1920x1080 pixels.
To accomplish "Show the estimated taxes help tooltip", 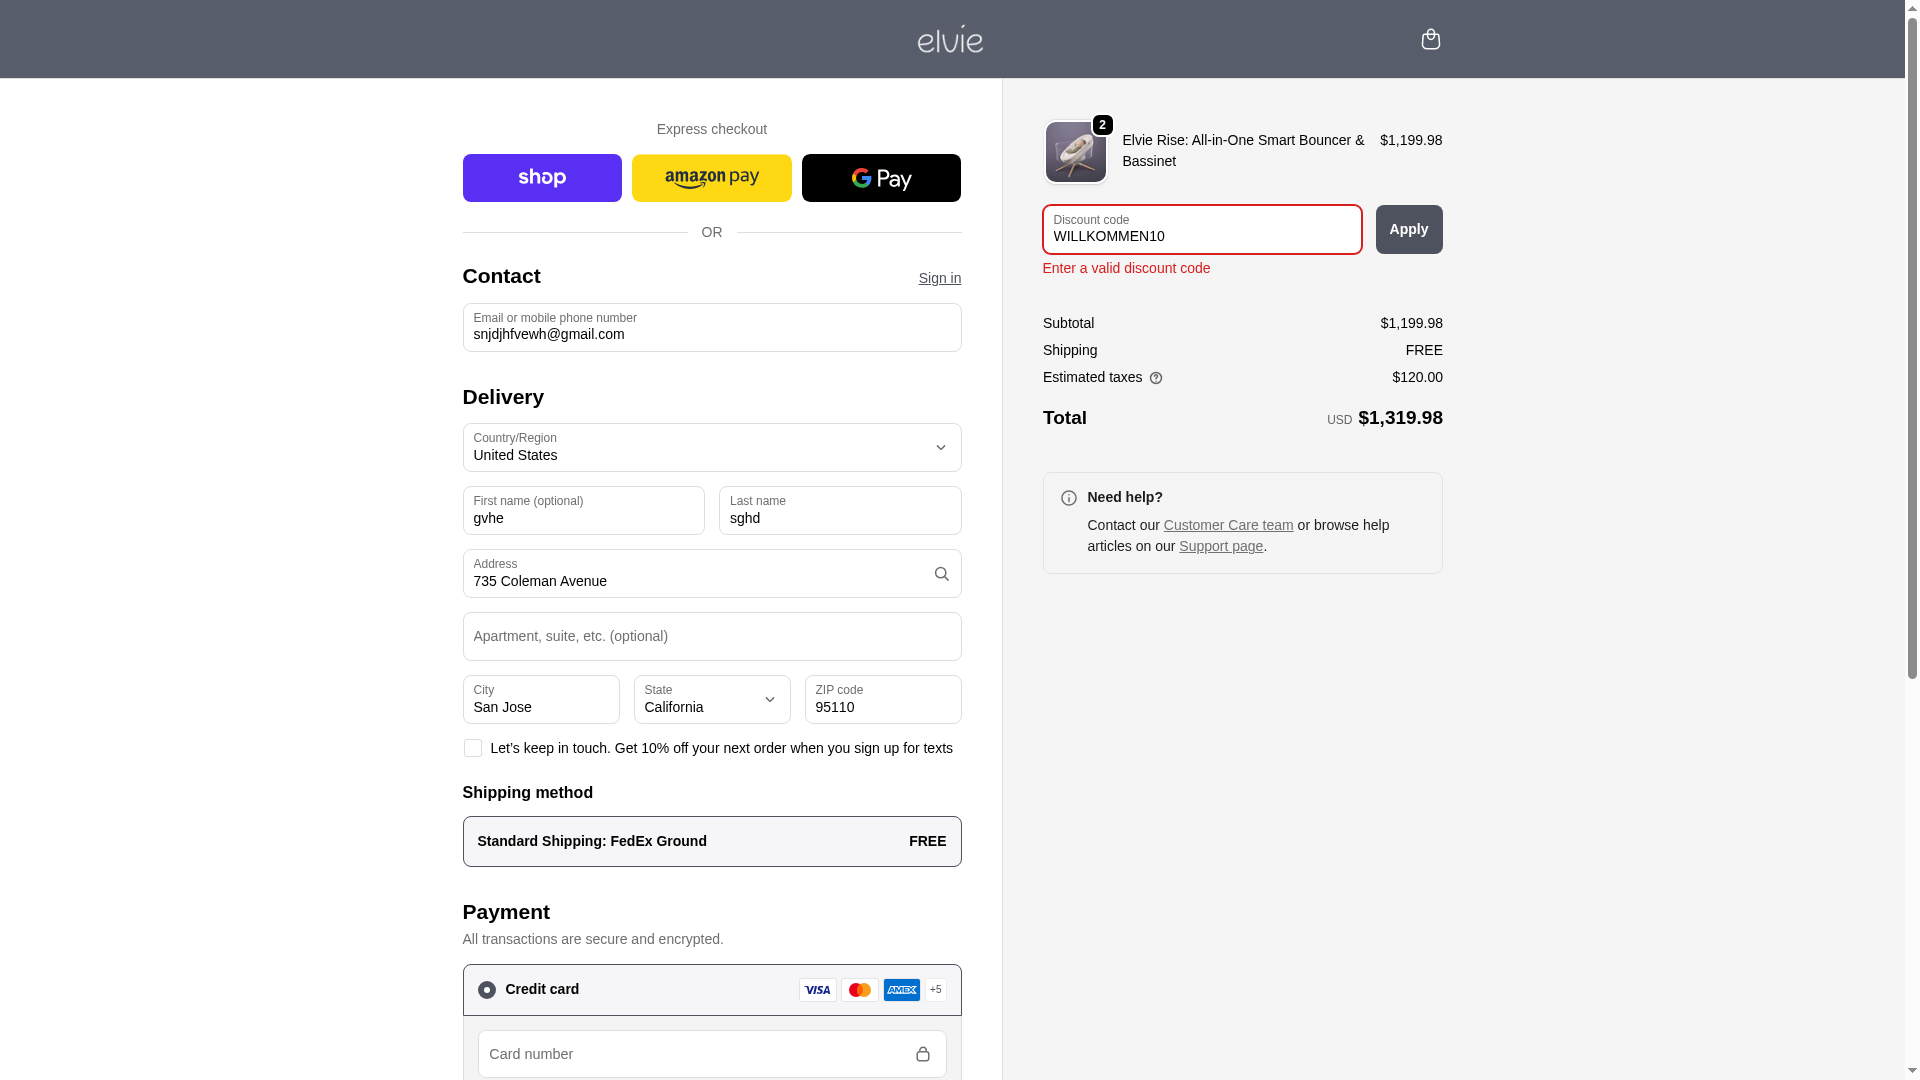I will (x=1156, y=378).
